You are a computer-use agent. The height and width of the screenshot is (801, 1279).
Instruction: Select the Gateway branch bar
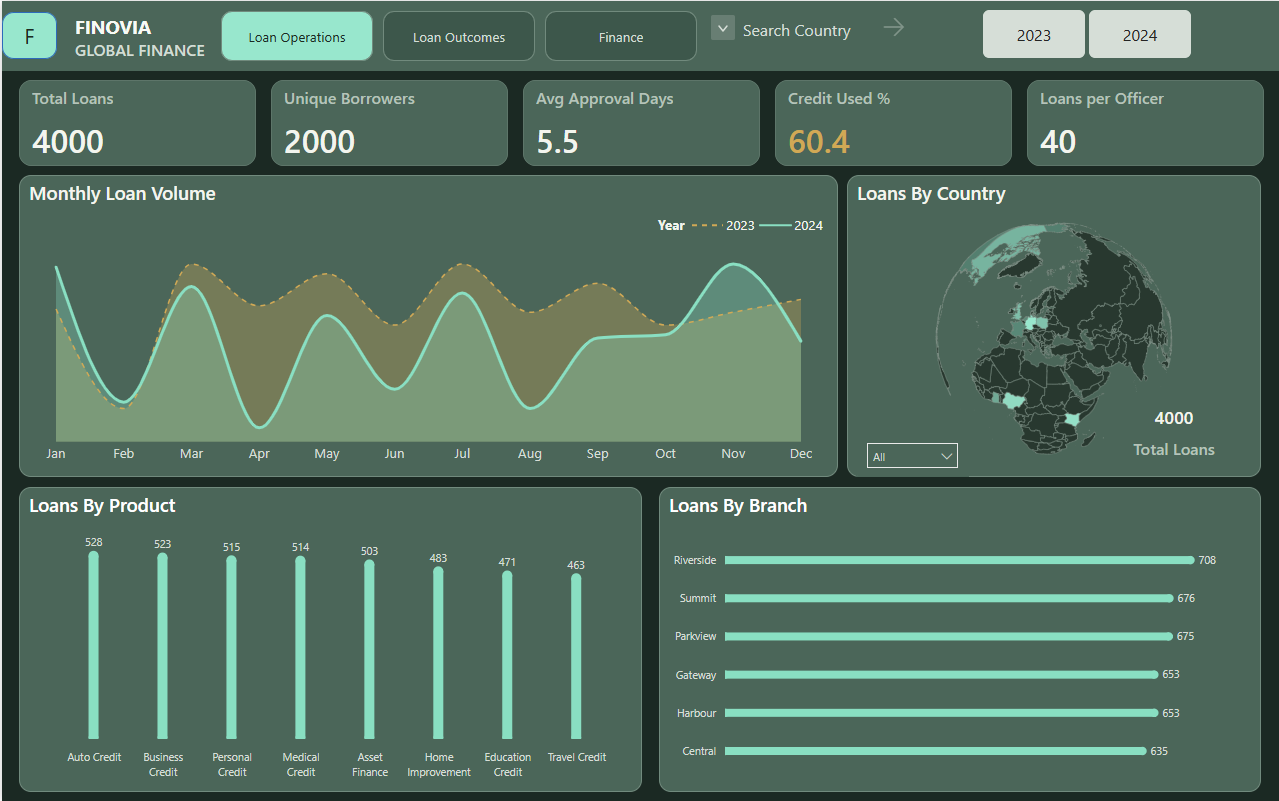click(x=942, y=674)
